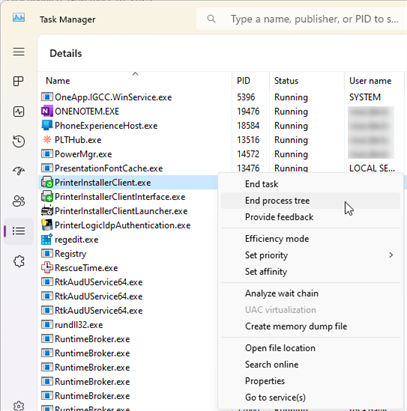Click the PrinterInstallerClient.exe printer icon

pos(47,182)
